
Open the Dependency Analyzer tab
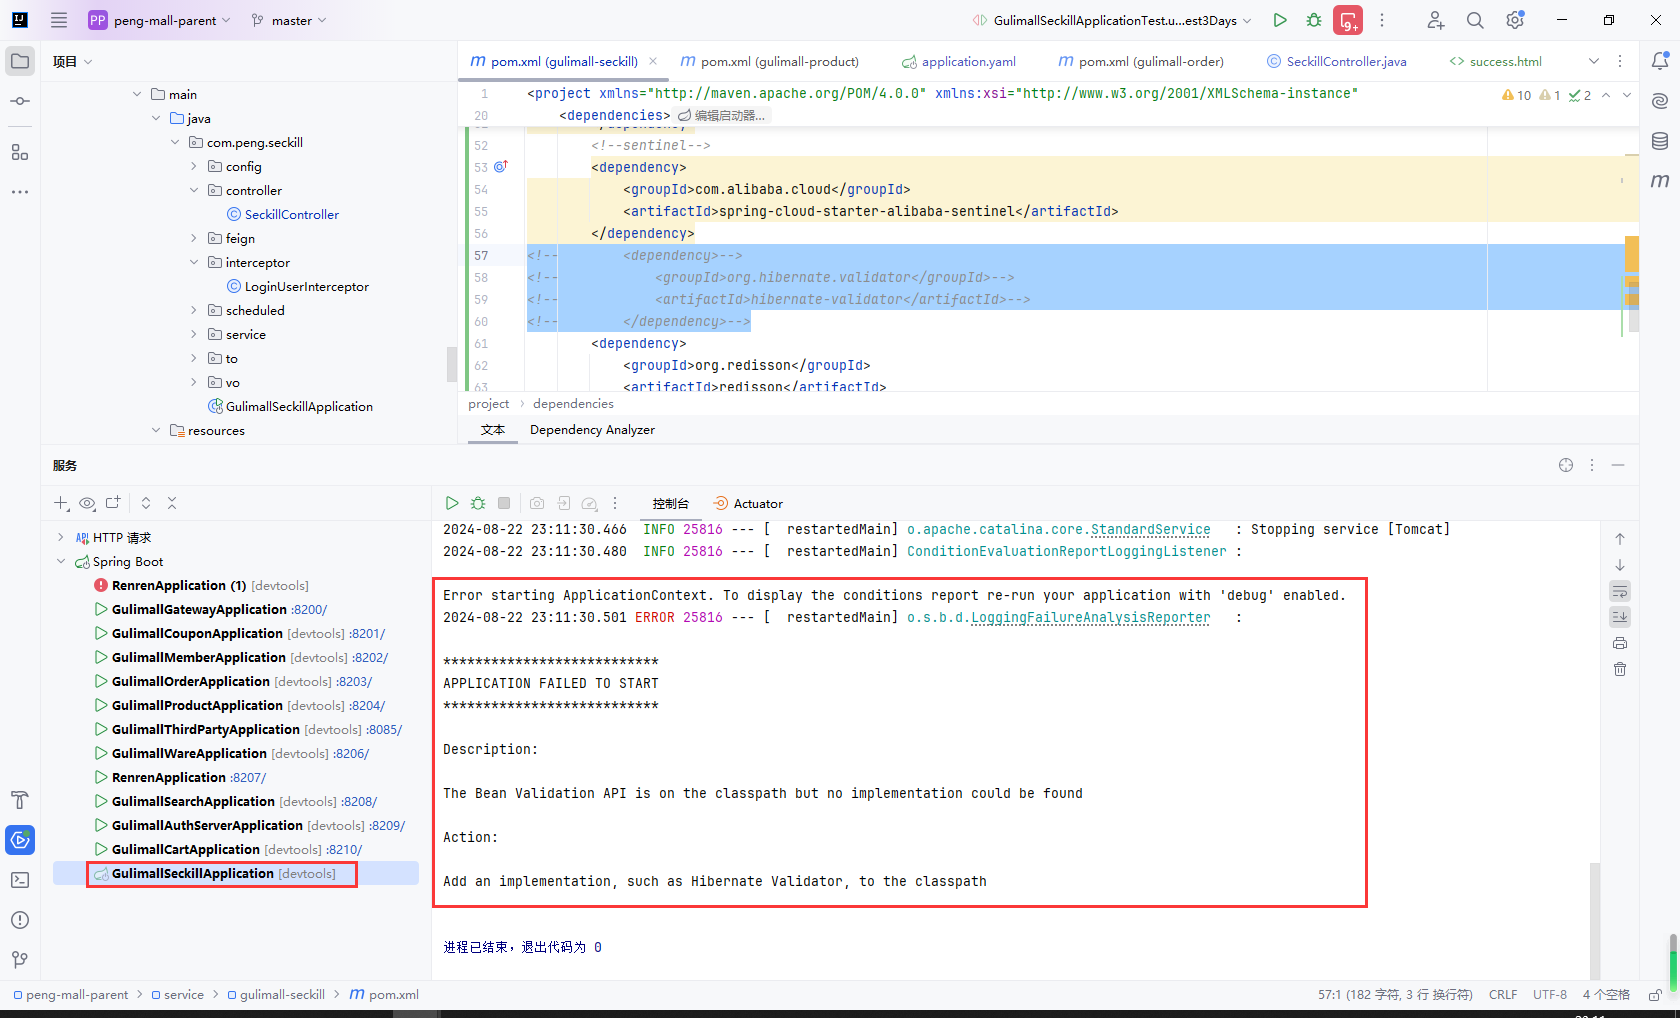coord(592,430)
